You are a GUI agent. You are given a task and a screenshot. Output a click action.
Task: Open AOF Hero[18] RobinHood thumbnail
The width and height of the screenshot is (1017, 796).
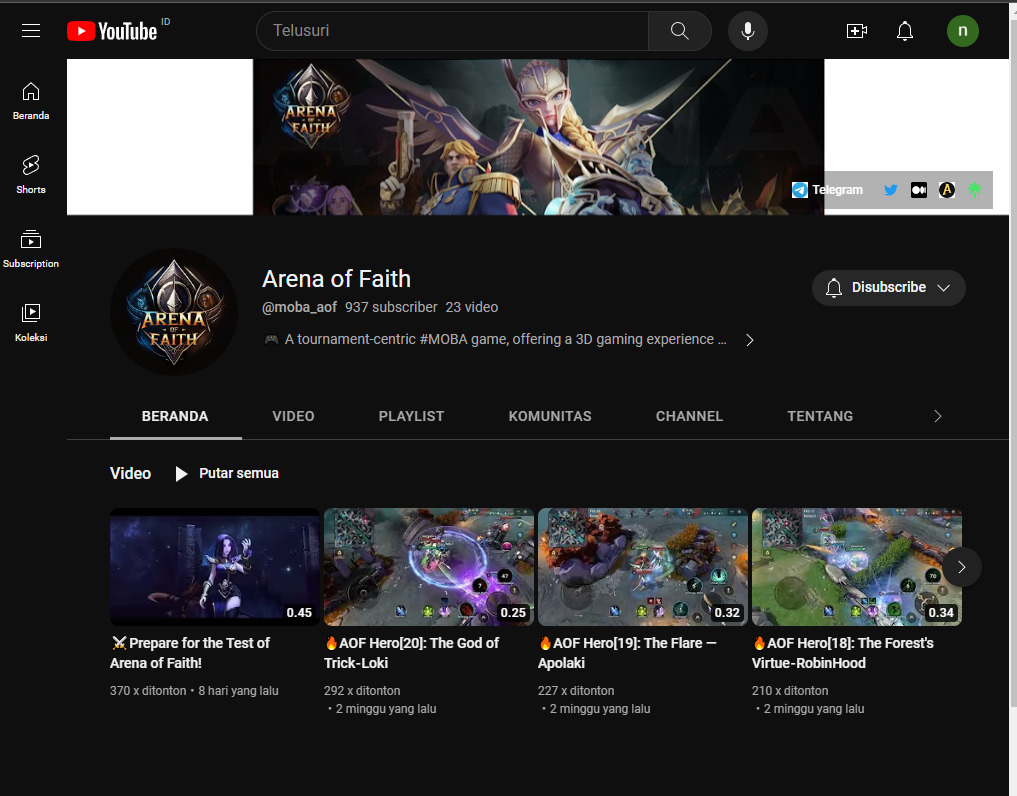[x=857, y=567]
